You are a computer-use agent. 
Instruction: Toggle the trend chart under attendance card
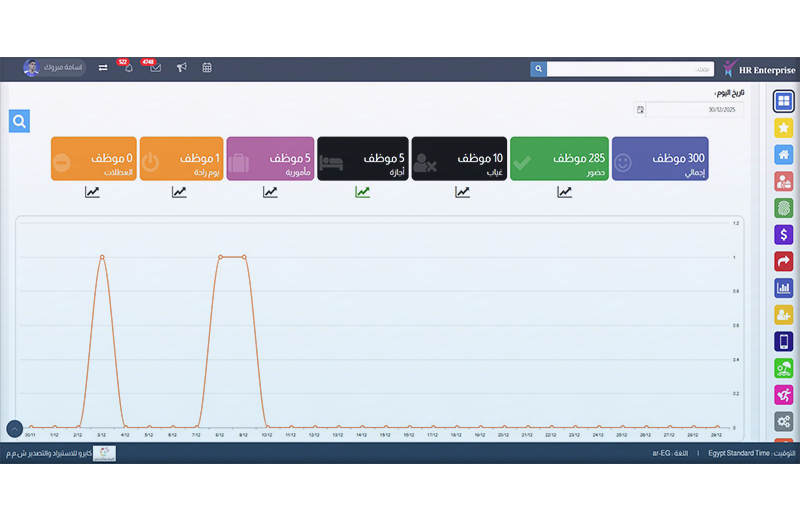(x=564, y=192)
